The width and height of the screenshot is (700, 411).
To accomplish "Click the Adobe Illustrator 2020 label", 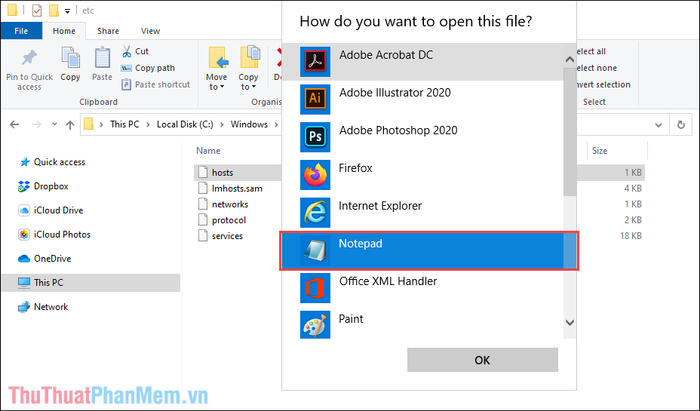I will coord(395,92).
